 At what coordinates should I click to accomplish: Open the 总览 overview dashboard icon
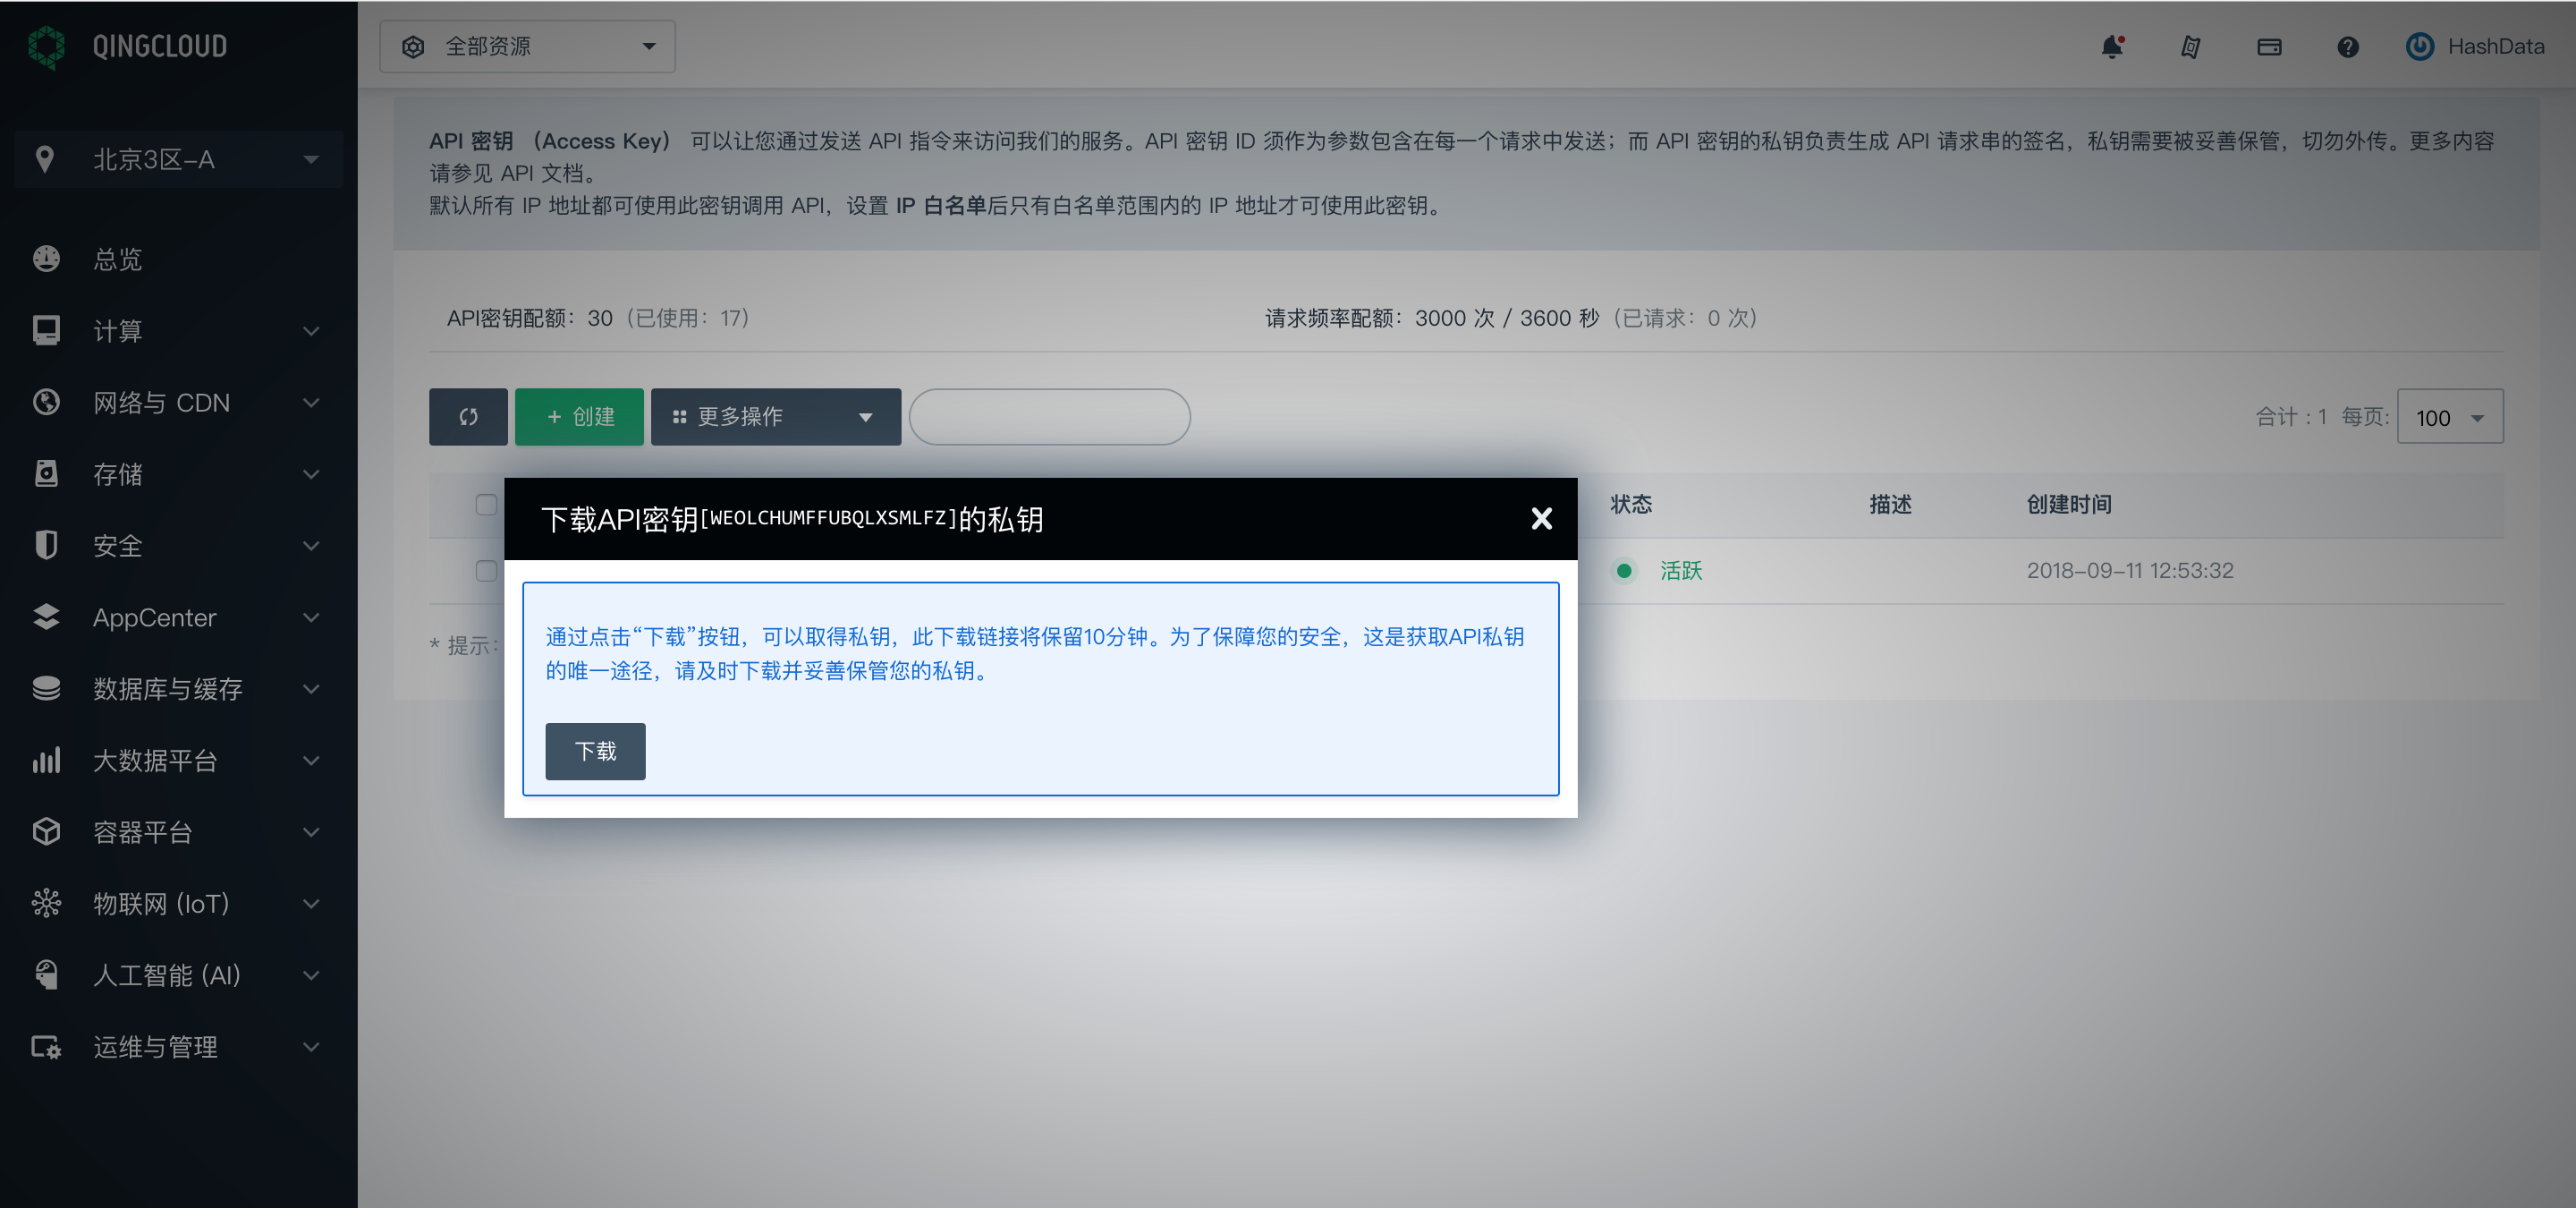[46, 259]
